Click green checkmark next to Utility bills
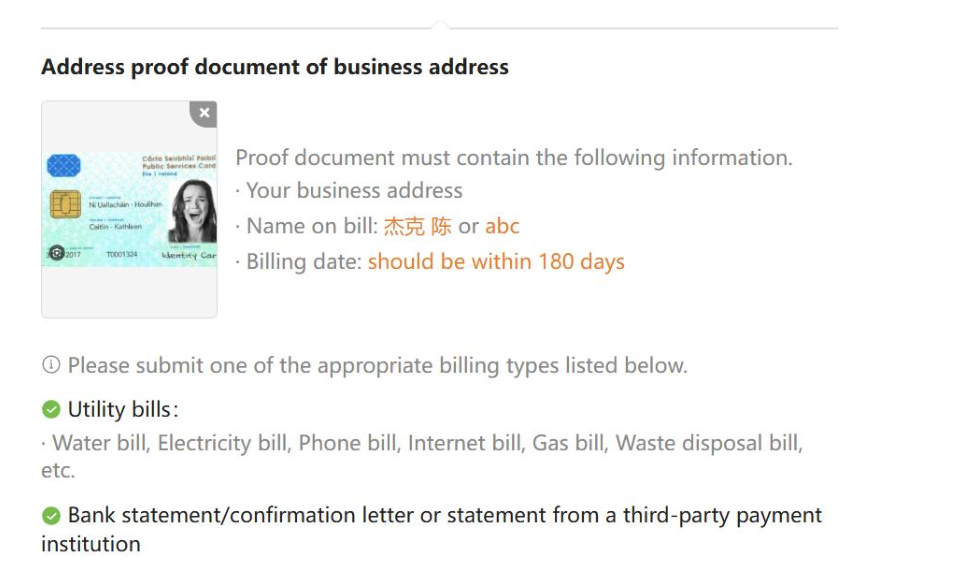The width and height of the screenshot is (954, 583). click(x=51, y=410)
